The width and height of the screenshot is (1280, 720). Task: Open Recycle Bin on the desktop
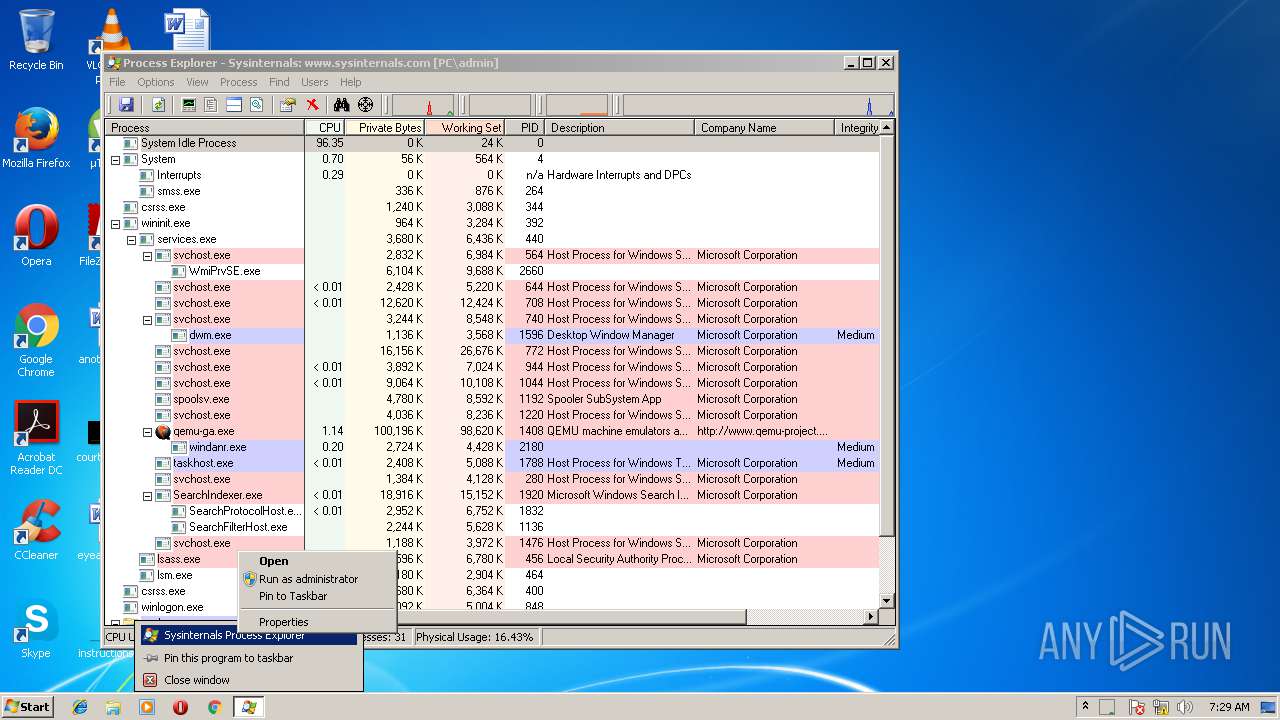[x=36, y=40]
